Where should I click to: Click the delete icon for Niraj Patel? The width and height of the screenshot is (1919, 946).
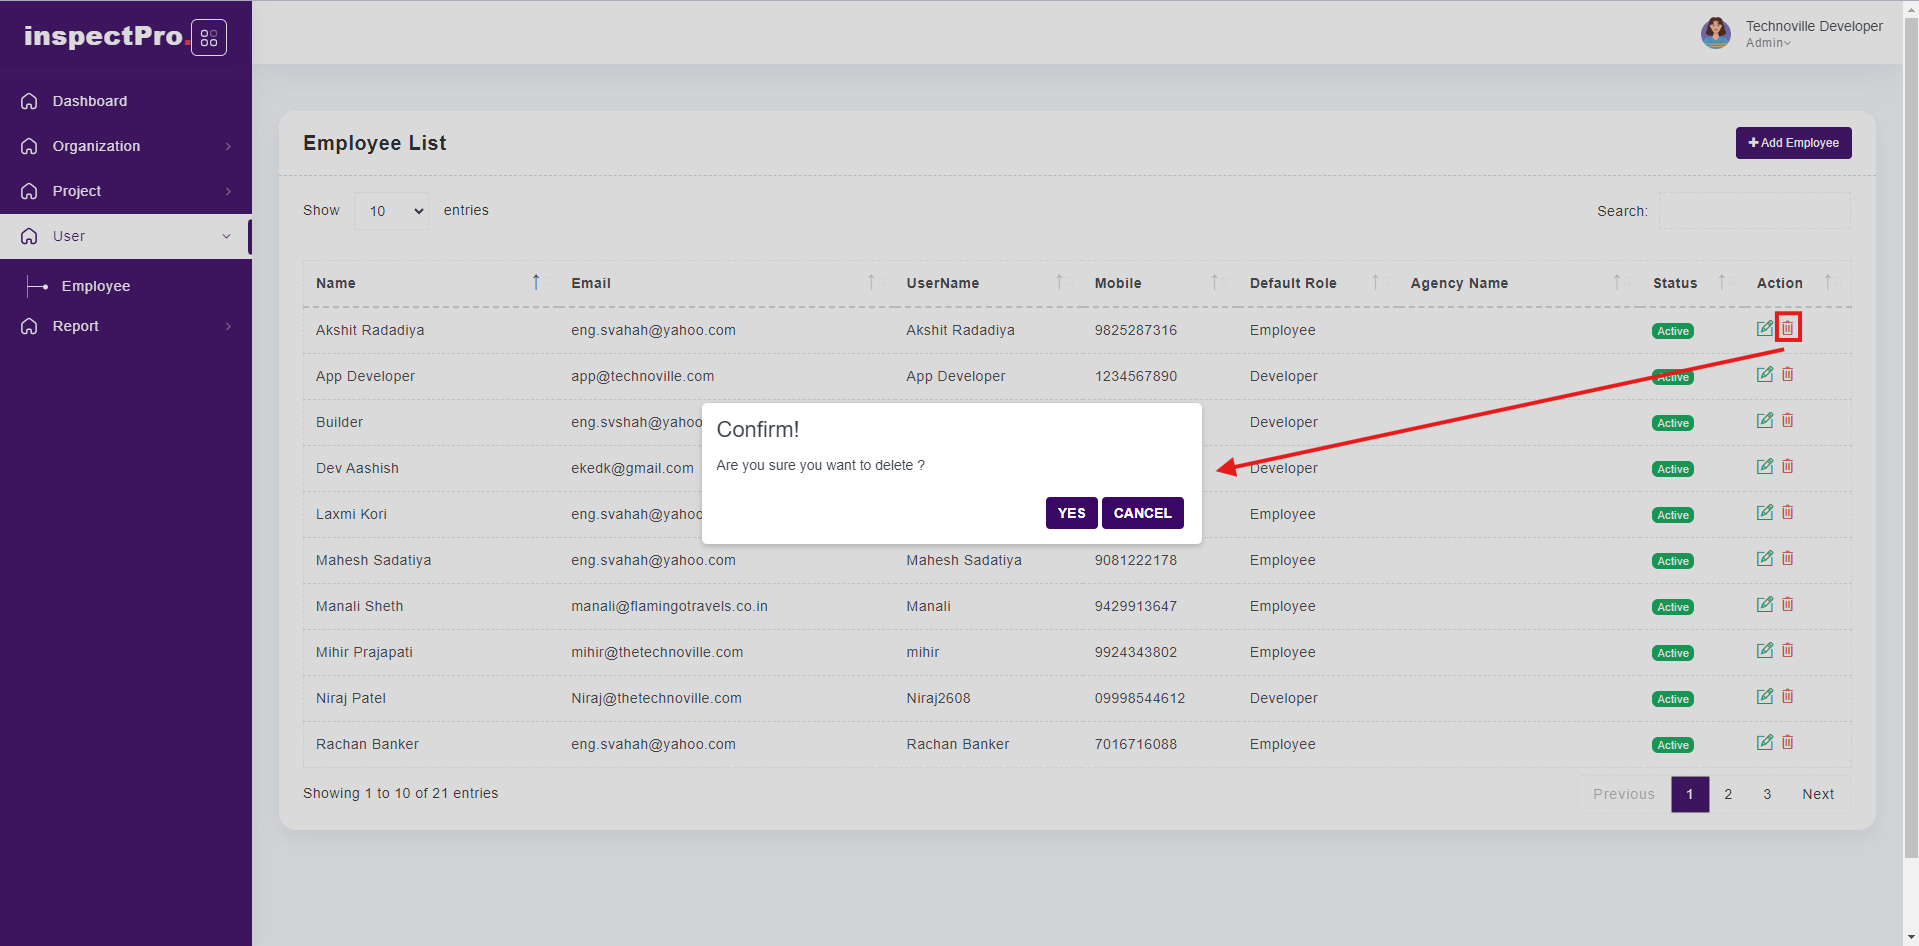point(1788,696)
